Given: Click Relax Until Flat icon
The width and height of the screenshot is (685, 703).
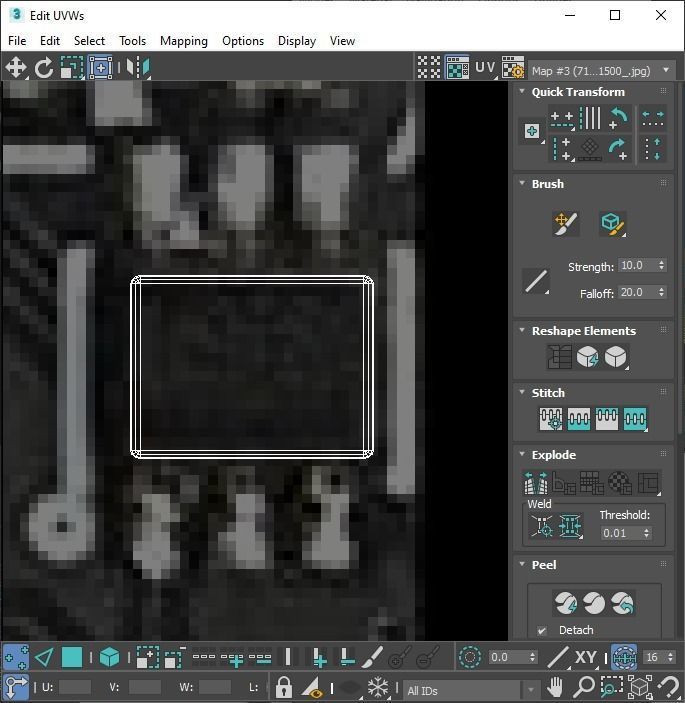Looking at the screenshot, I should pos(587,357).
